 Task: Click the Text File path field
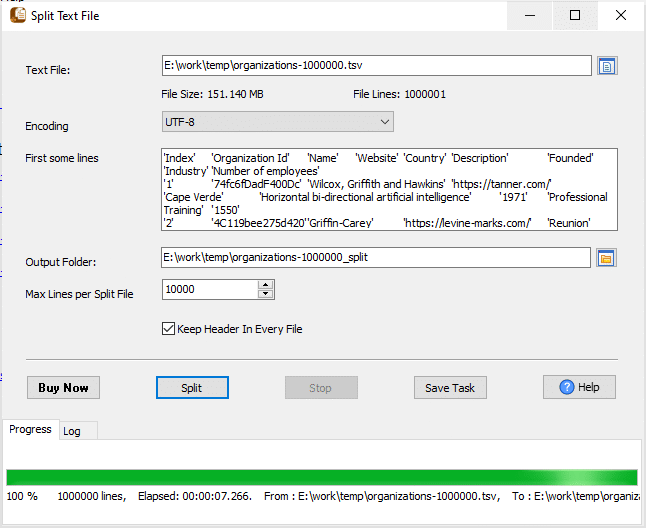(375, 66)
